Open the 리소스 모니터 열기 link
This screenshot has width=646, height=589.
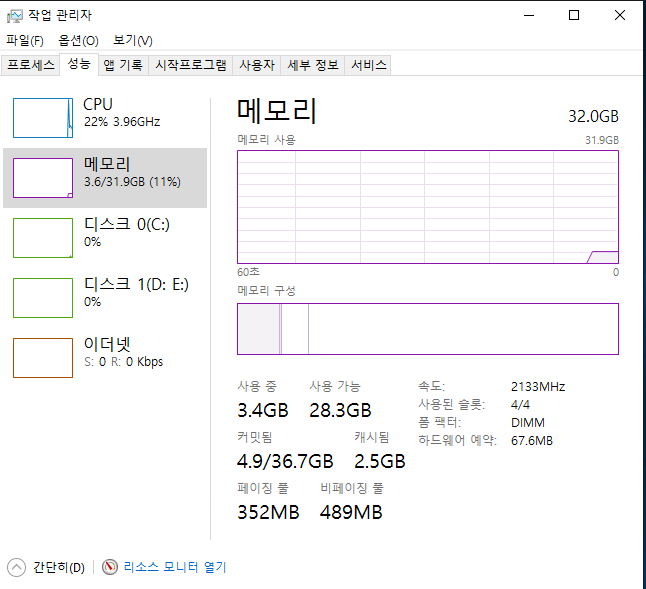tap(175, 567)
